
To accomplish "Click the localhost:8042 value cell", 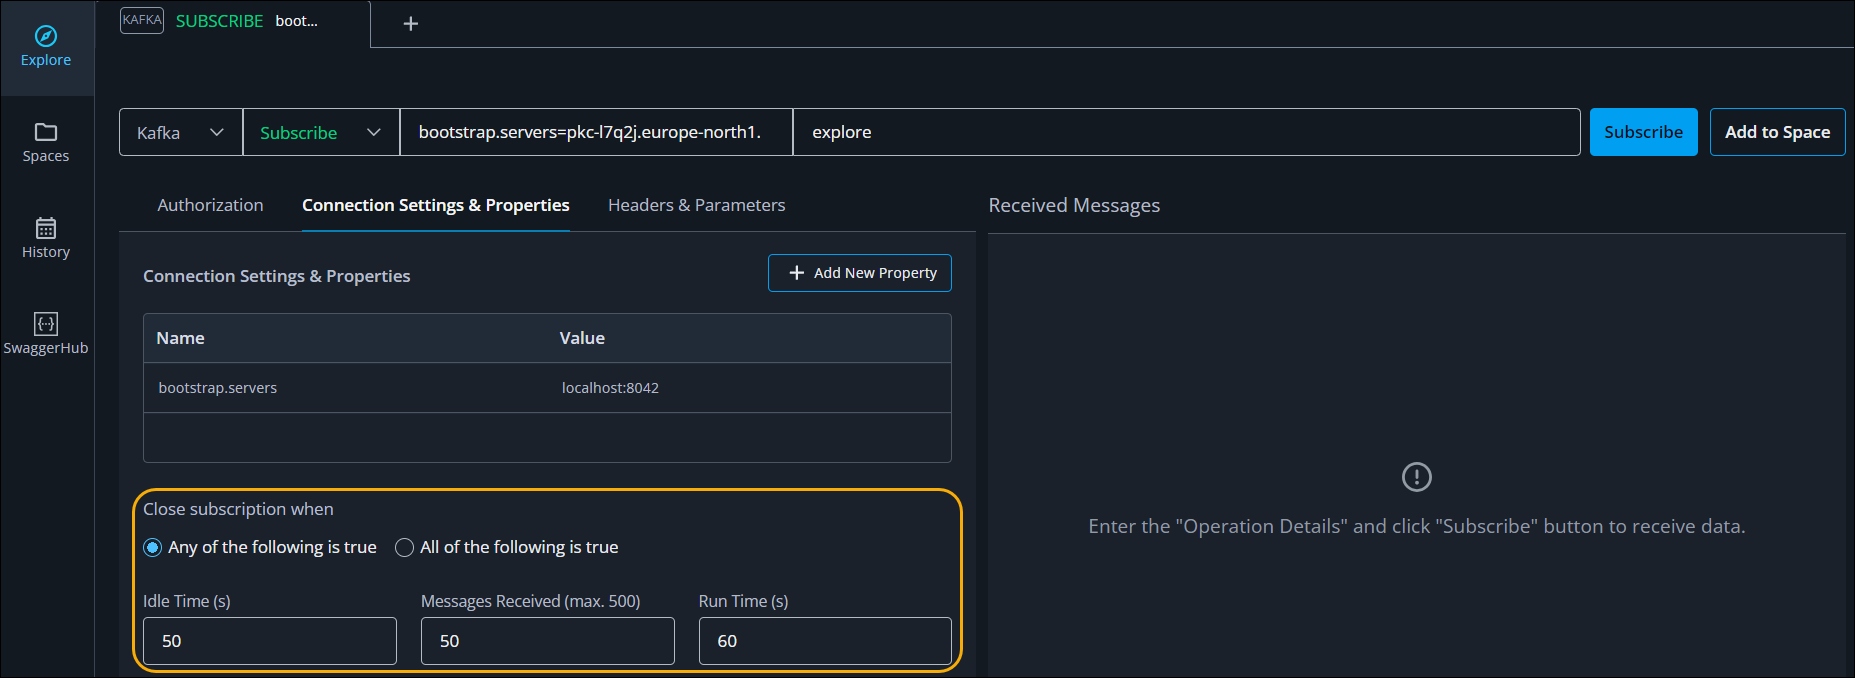I will 610,388.
